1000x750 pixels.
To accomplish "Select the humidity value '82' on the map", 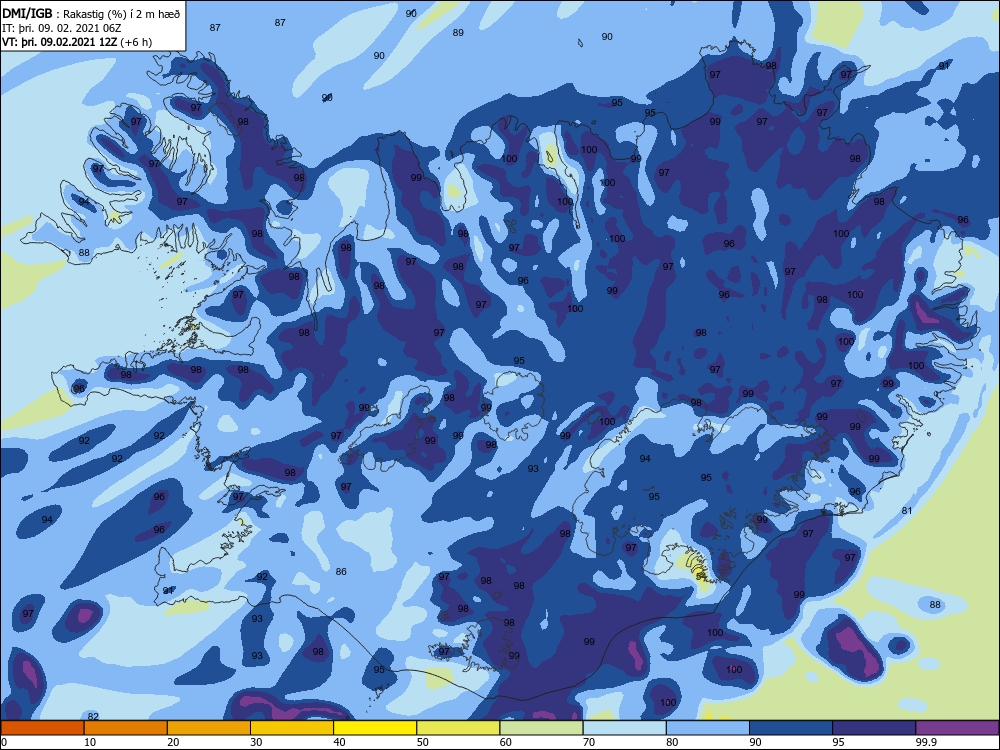I will pyautogui.click(x=93, y=716).
